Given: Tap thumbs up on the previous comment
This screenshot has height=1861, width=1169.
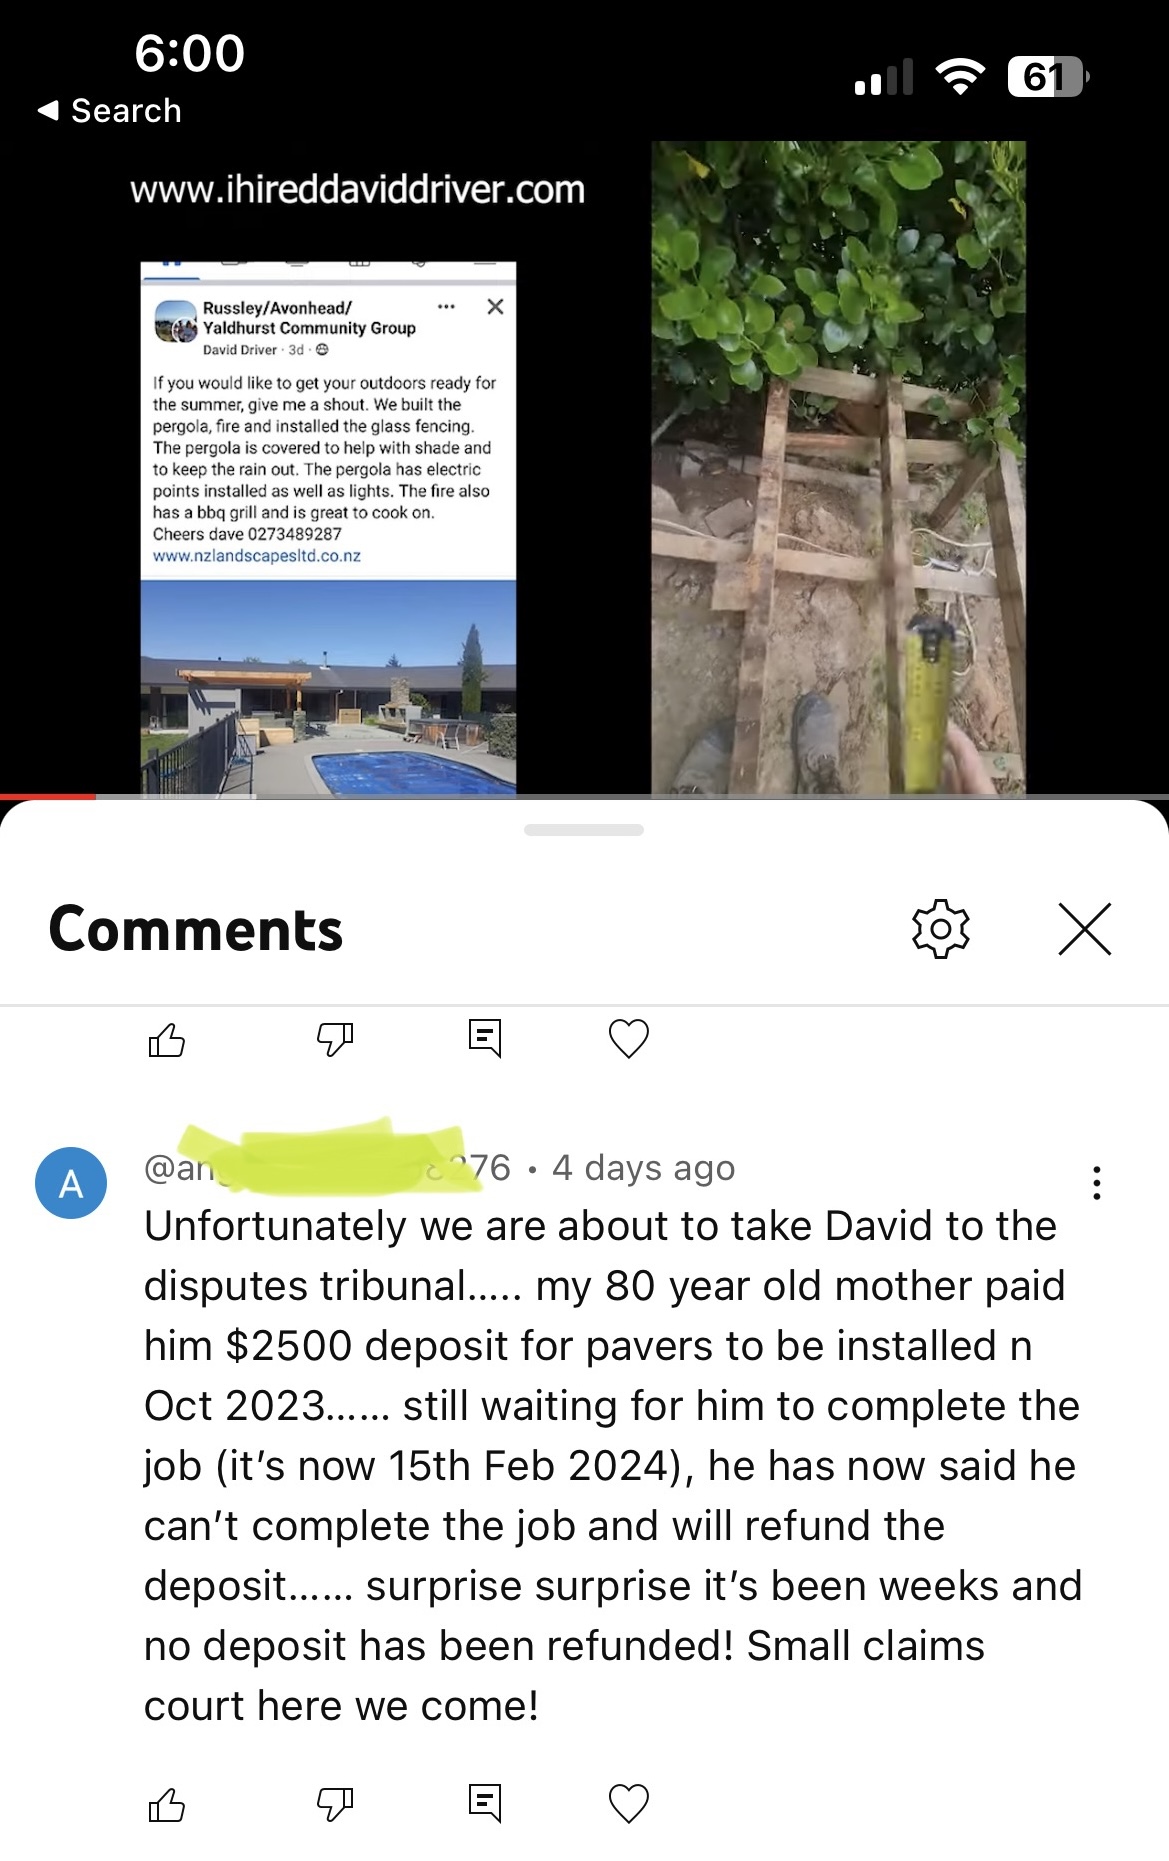Looking at the screenshot, I should (x=167, y=1040).
